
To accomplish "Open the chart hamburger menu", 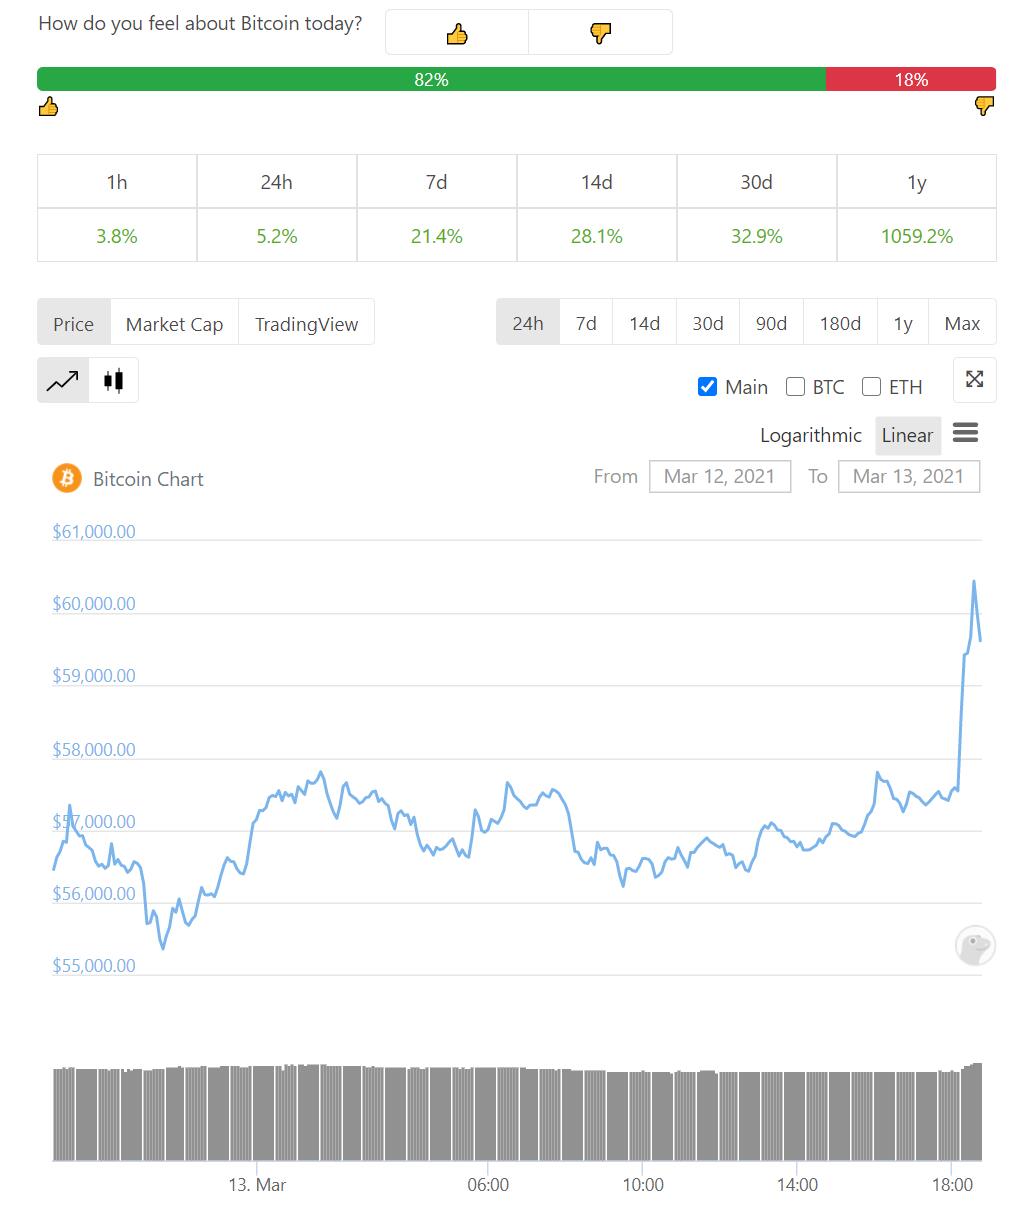I will coord(965,433).
